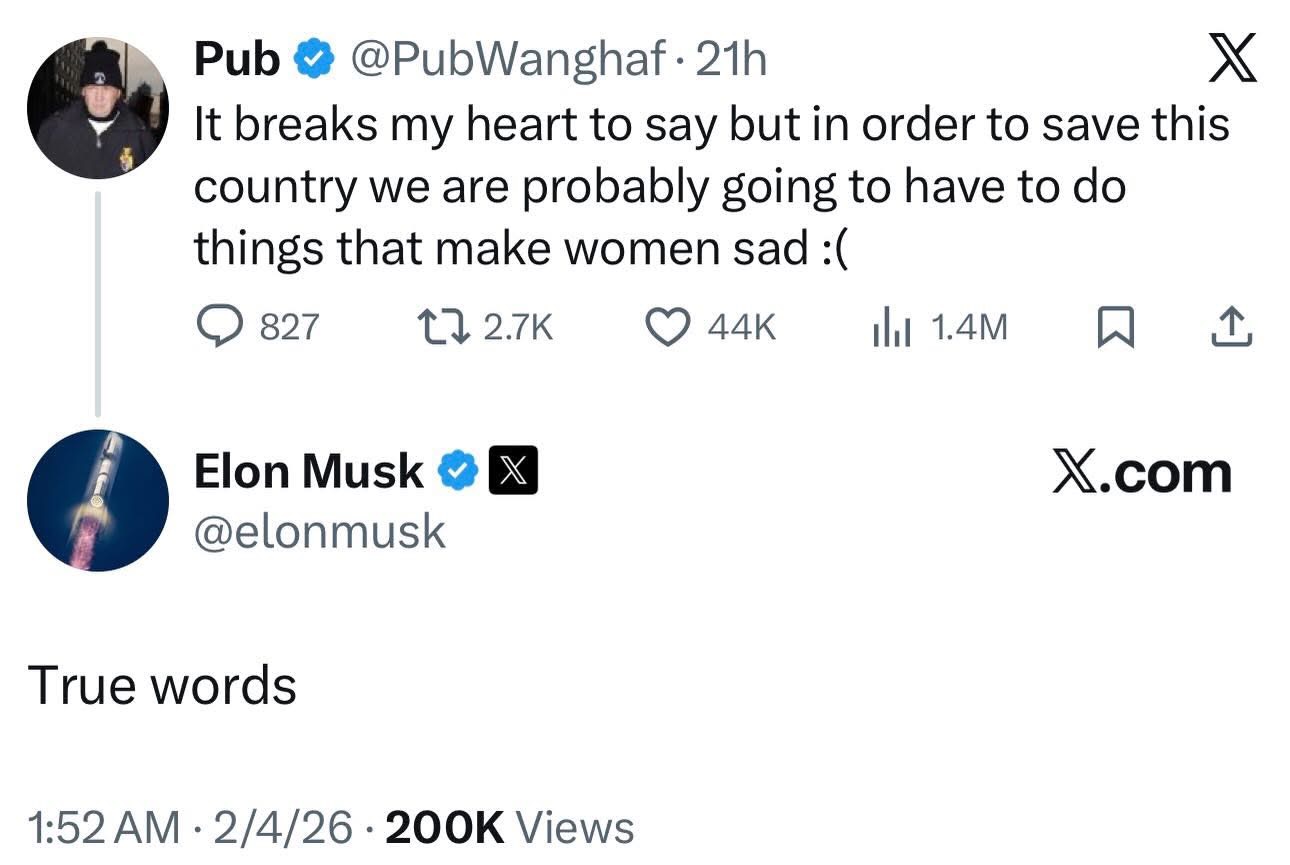
Task: Click the Elon Musk display name
Action: pos(308,471)
